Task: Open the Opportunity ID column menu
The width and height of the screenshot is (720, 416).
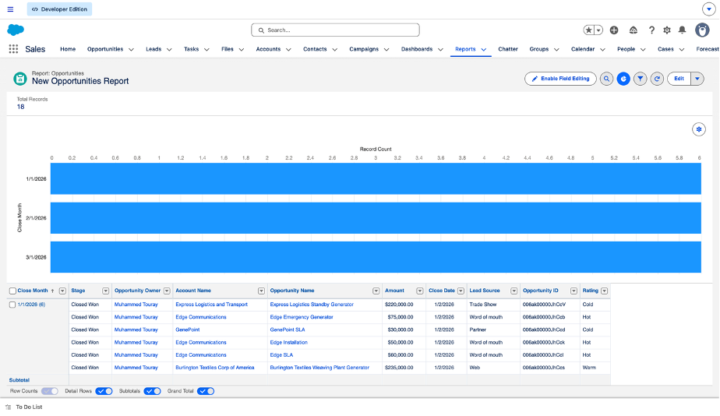Action: [574, 291]
